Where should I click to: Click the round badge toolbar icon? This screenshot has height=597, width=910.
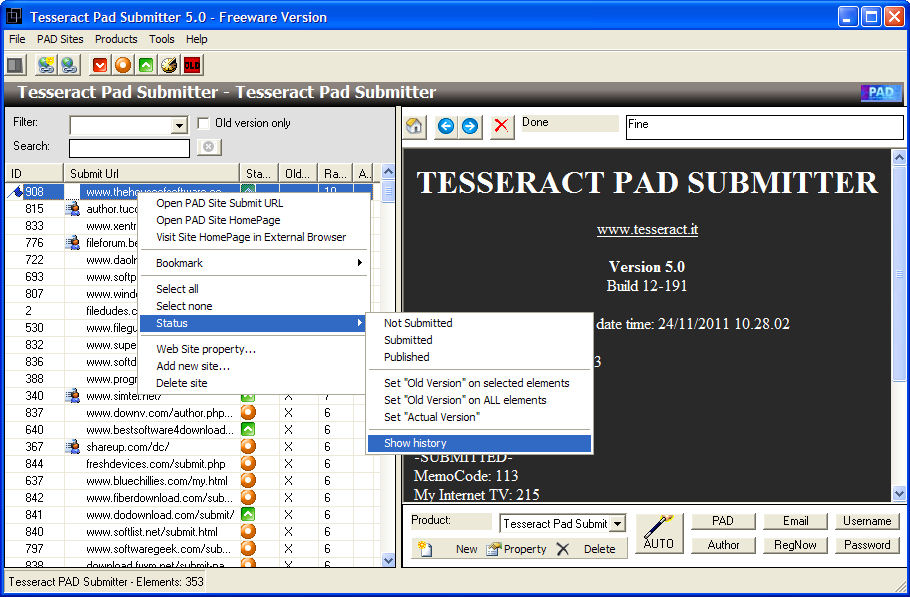pos(169,65)
